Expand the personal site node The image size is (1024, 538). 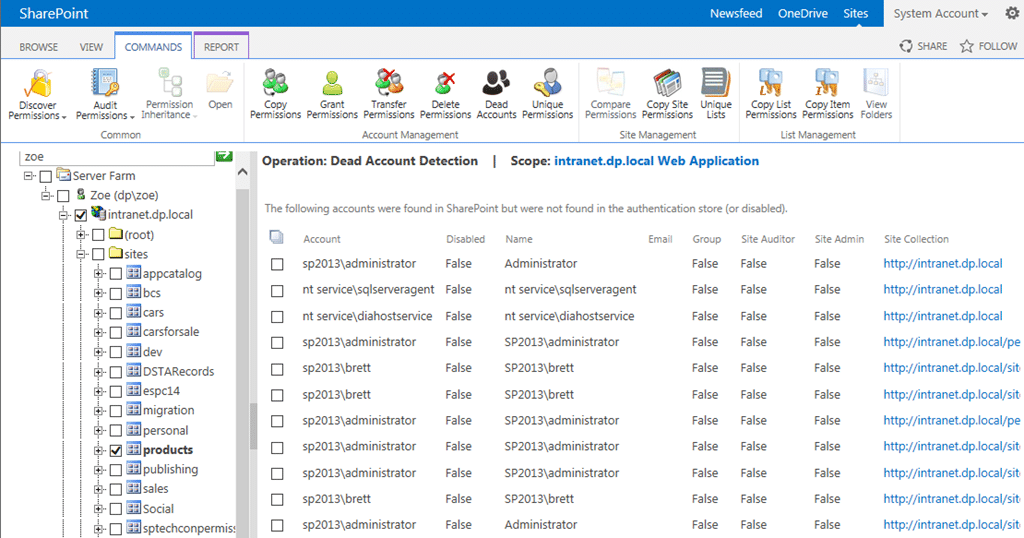(x=98, y=430)
